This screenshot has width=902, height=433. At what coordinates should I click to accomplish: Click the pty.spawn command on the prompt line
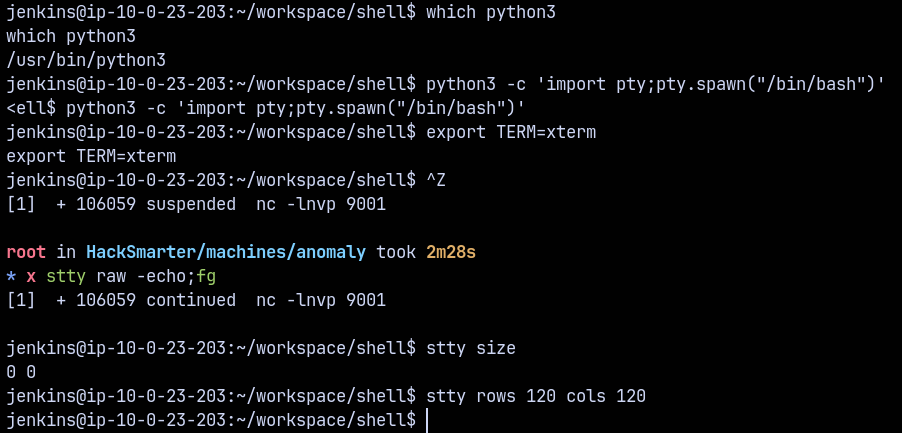(655, 84)
